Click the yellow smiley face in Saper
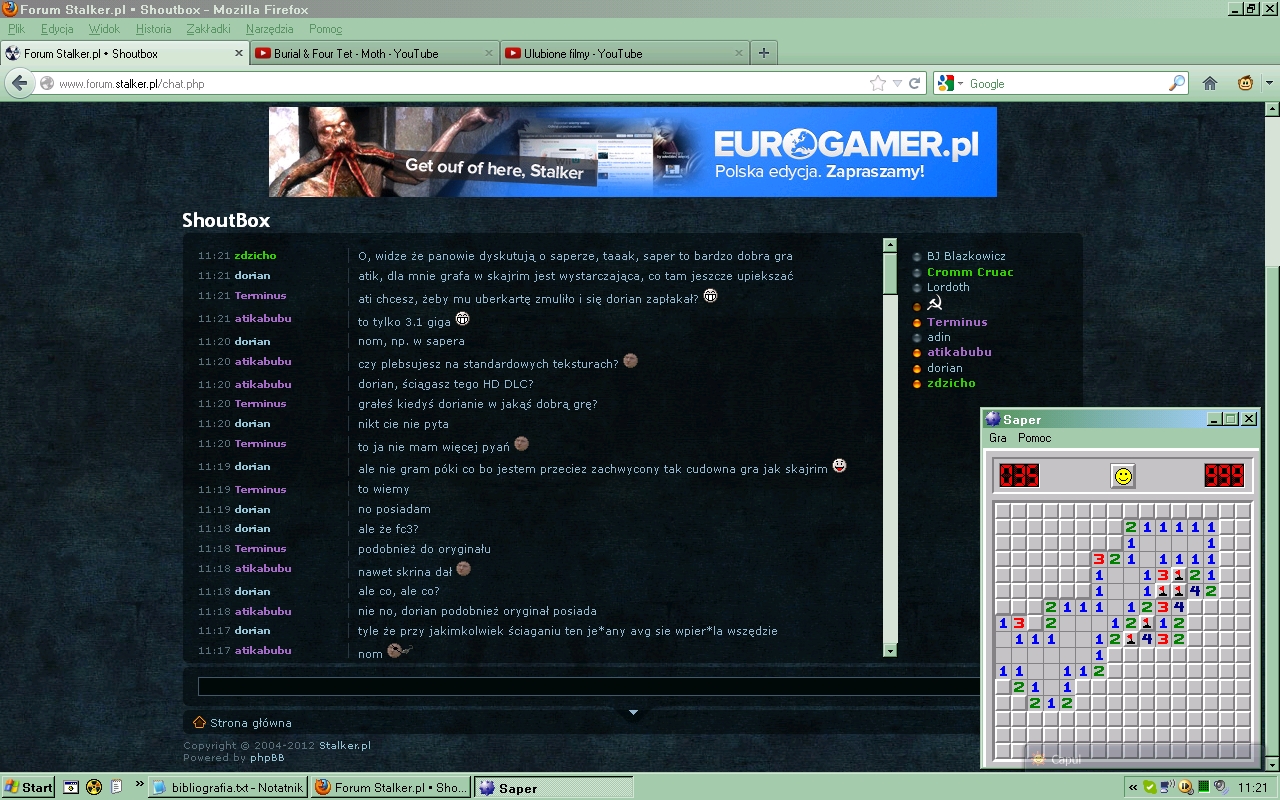 coord(1123,476)
